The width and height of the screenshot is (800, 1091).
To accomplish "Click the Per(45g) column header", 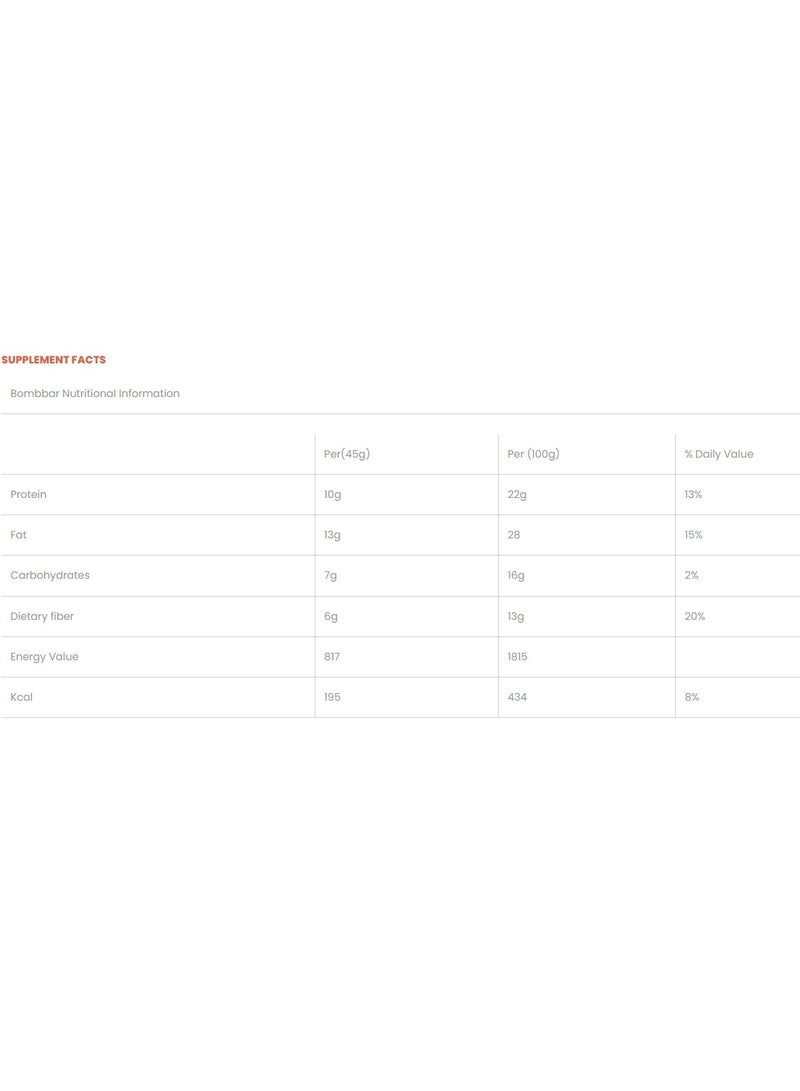I will (x=347, y=454).
